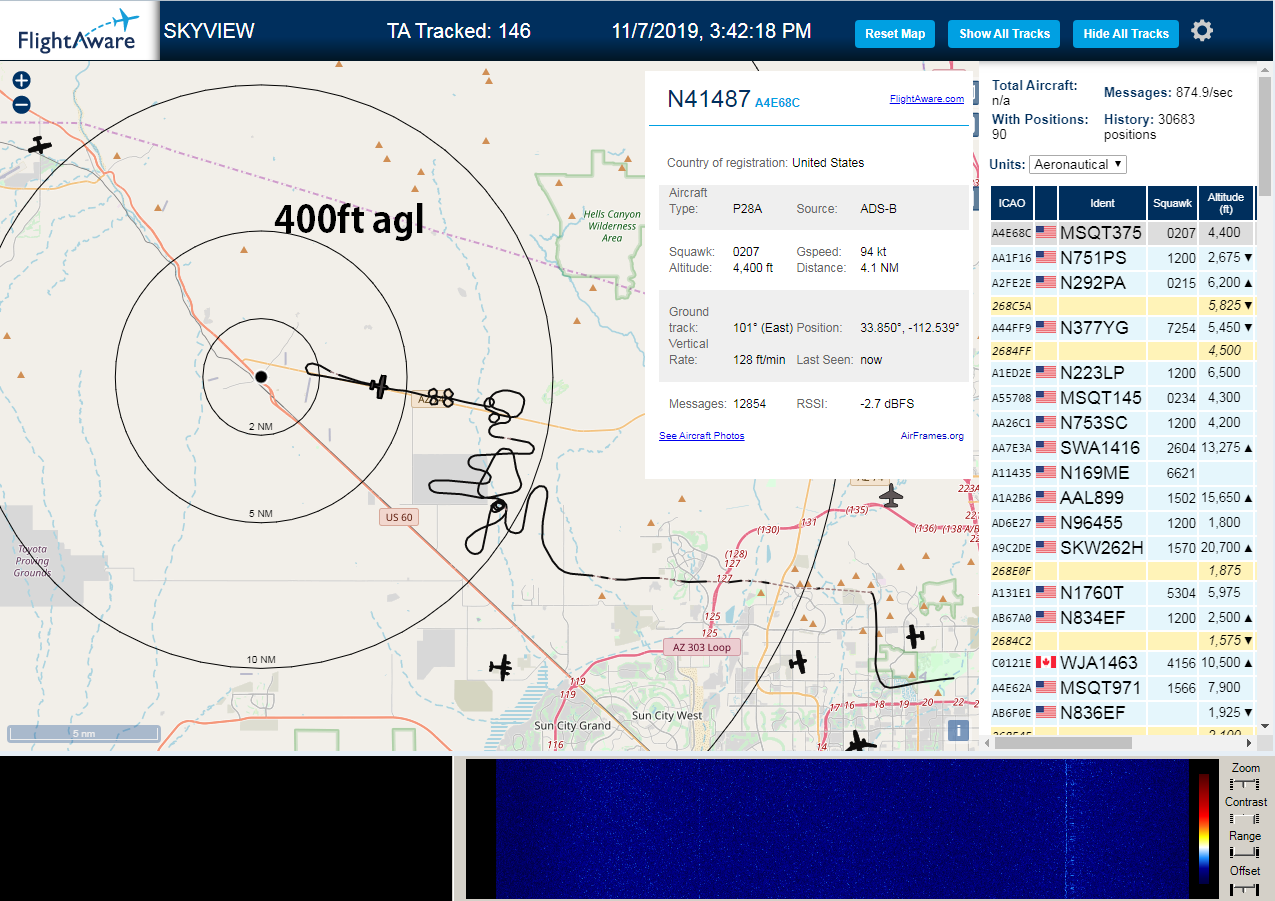Viewport: 1275px width, 901px height.
Task: Open the FlightAware.com link in info panel
Action: pyautogui.click(x=926, y=98)
